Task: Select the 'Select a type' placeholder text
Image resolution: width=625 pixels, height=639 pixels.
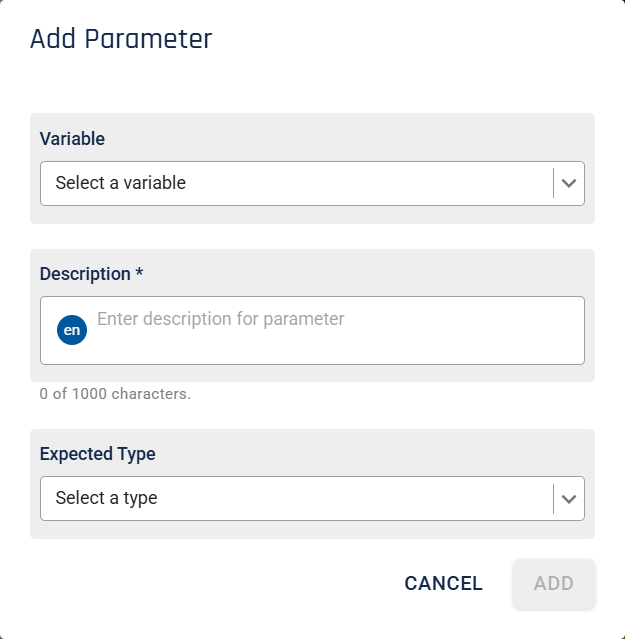Action: [106, 498]
